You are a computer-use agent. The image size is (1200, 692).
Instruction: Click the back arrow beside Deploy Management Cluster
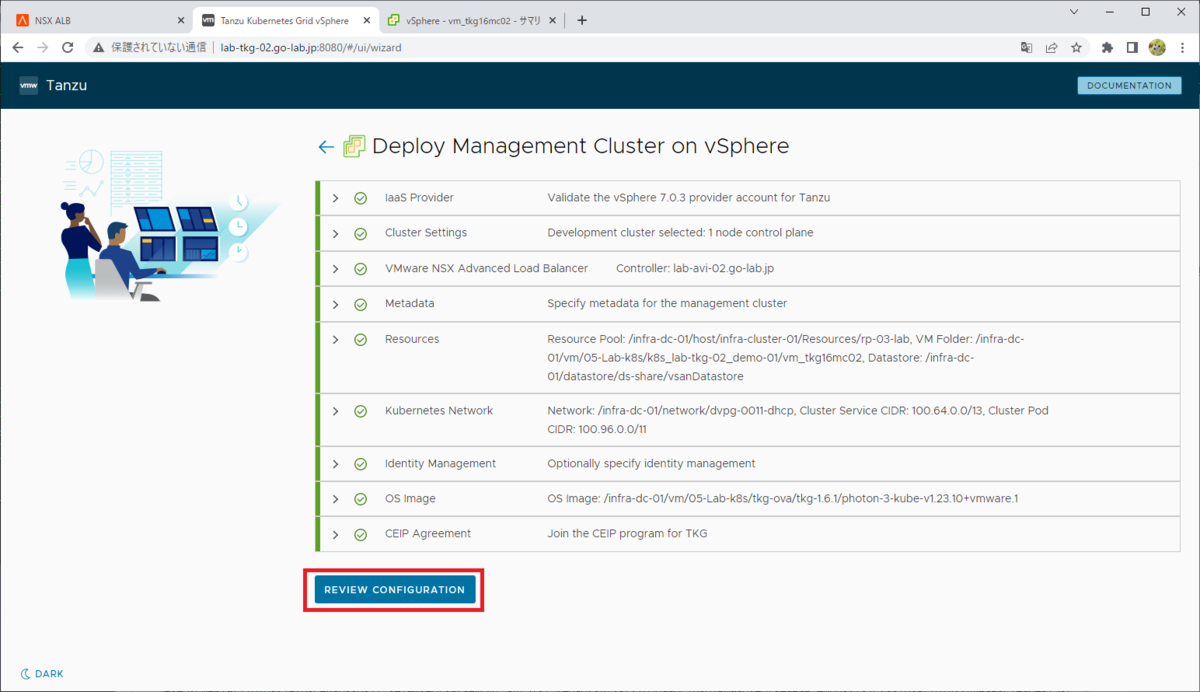pos(325,147)
